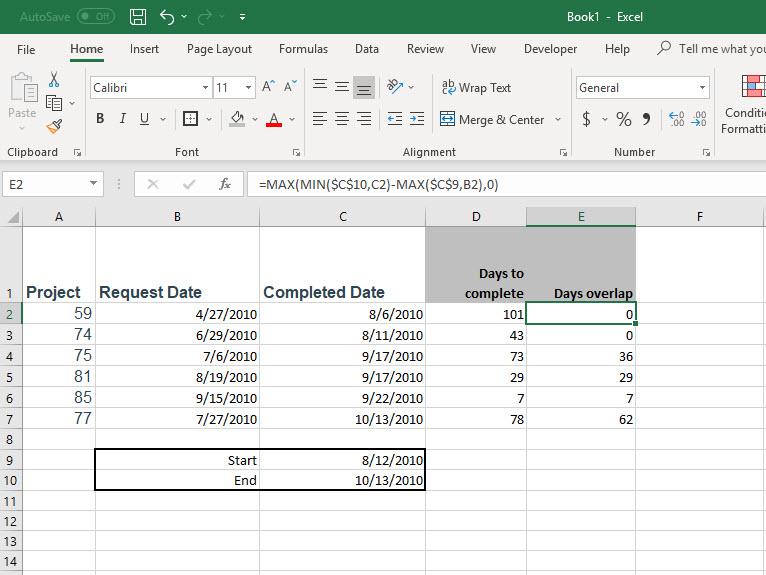Click Align Right icon
This screenshot has height=575, width=766.
364,119
